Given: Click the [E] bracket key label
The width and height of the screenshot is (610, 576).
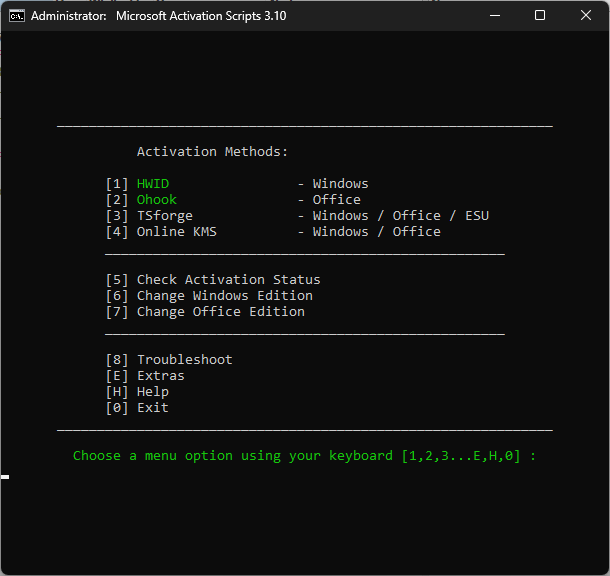Looking at the screenshot, I should (x=117, y=376).
